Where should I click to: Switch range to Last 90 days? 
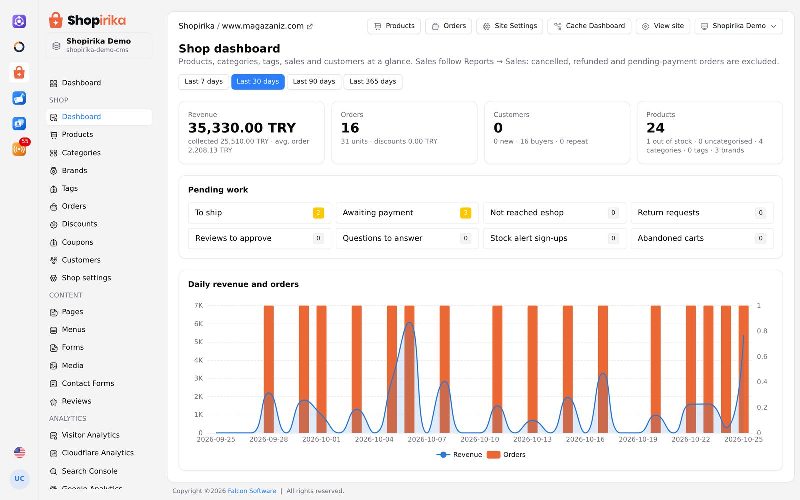point(314,82)
